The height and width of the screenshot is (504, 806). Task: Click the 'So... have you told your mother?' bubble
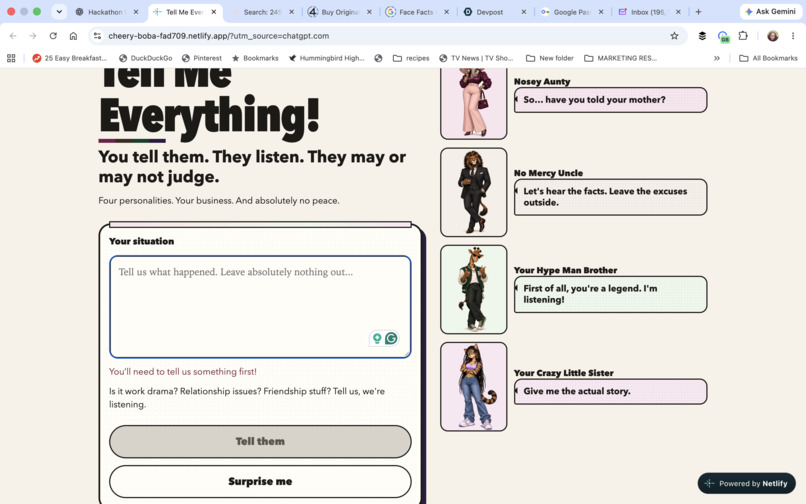pyautogui.click(x=610, y=100)
